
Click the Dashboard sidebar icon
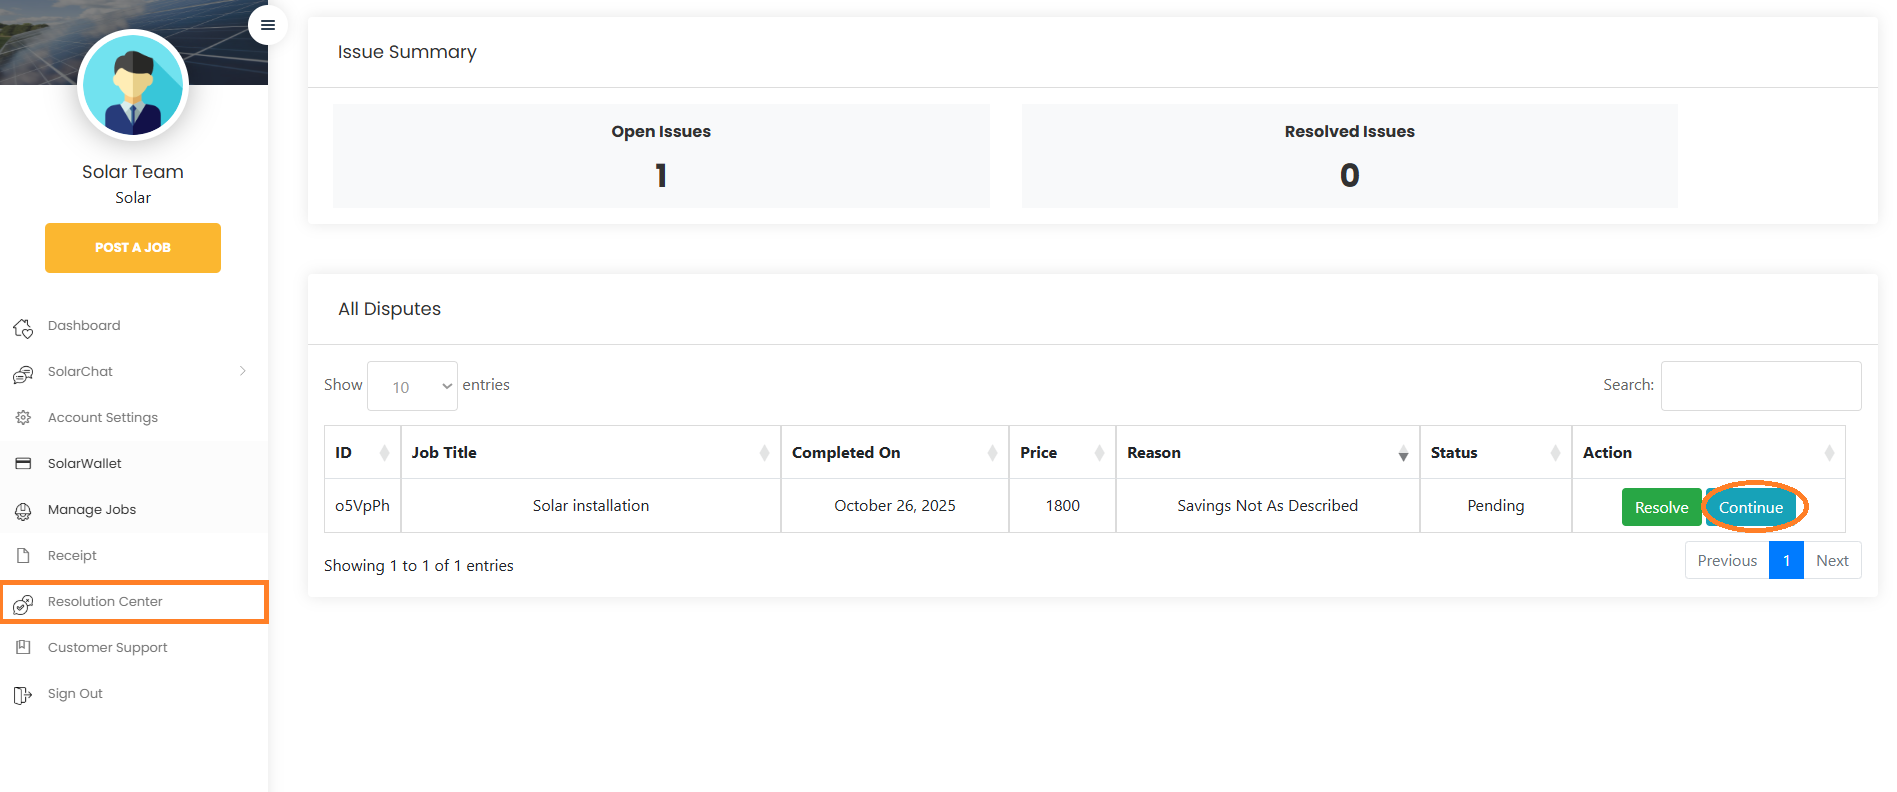coord(23,327)
